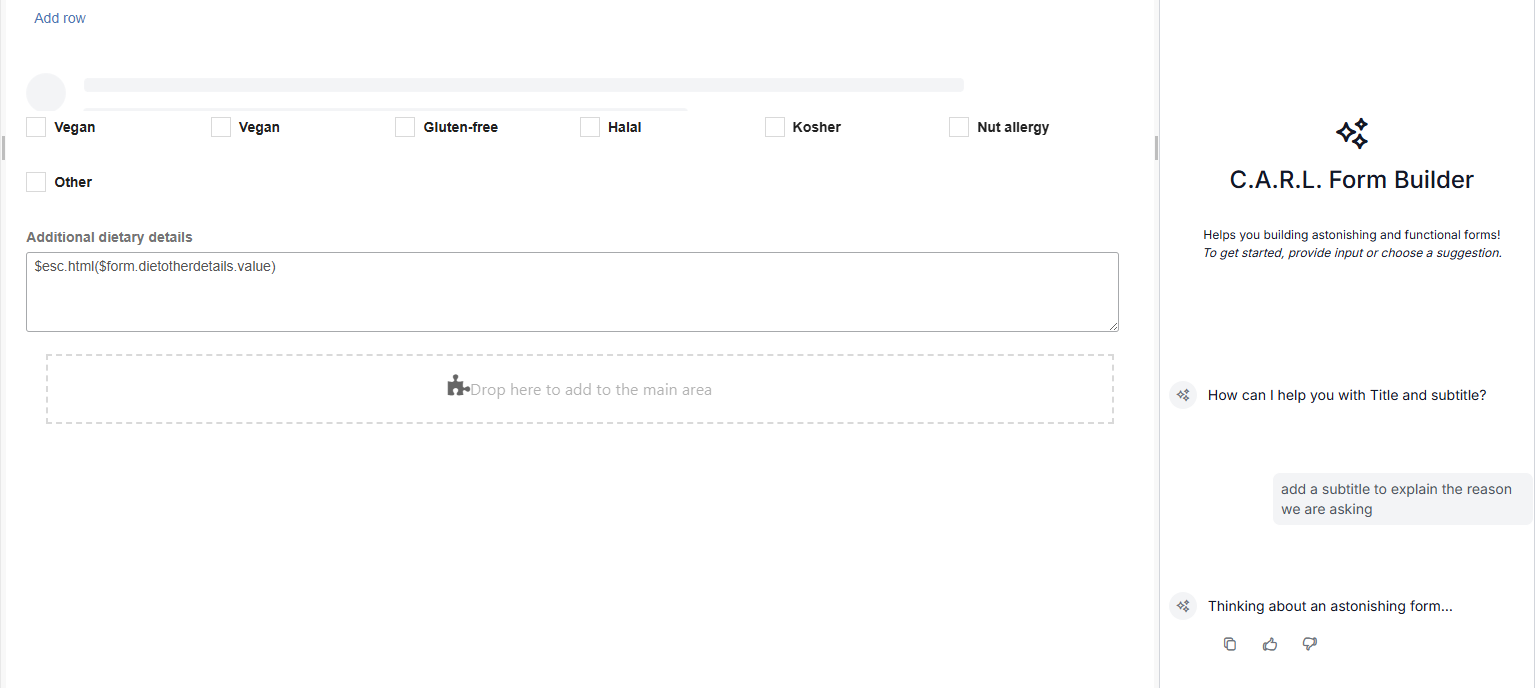Click into Additional dietary details textarea
The width and height of the screenshot is (1538, 688).
(x=572, y=292)
